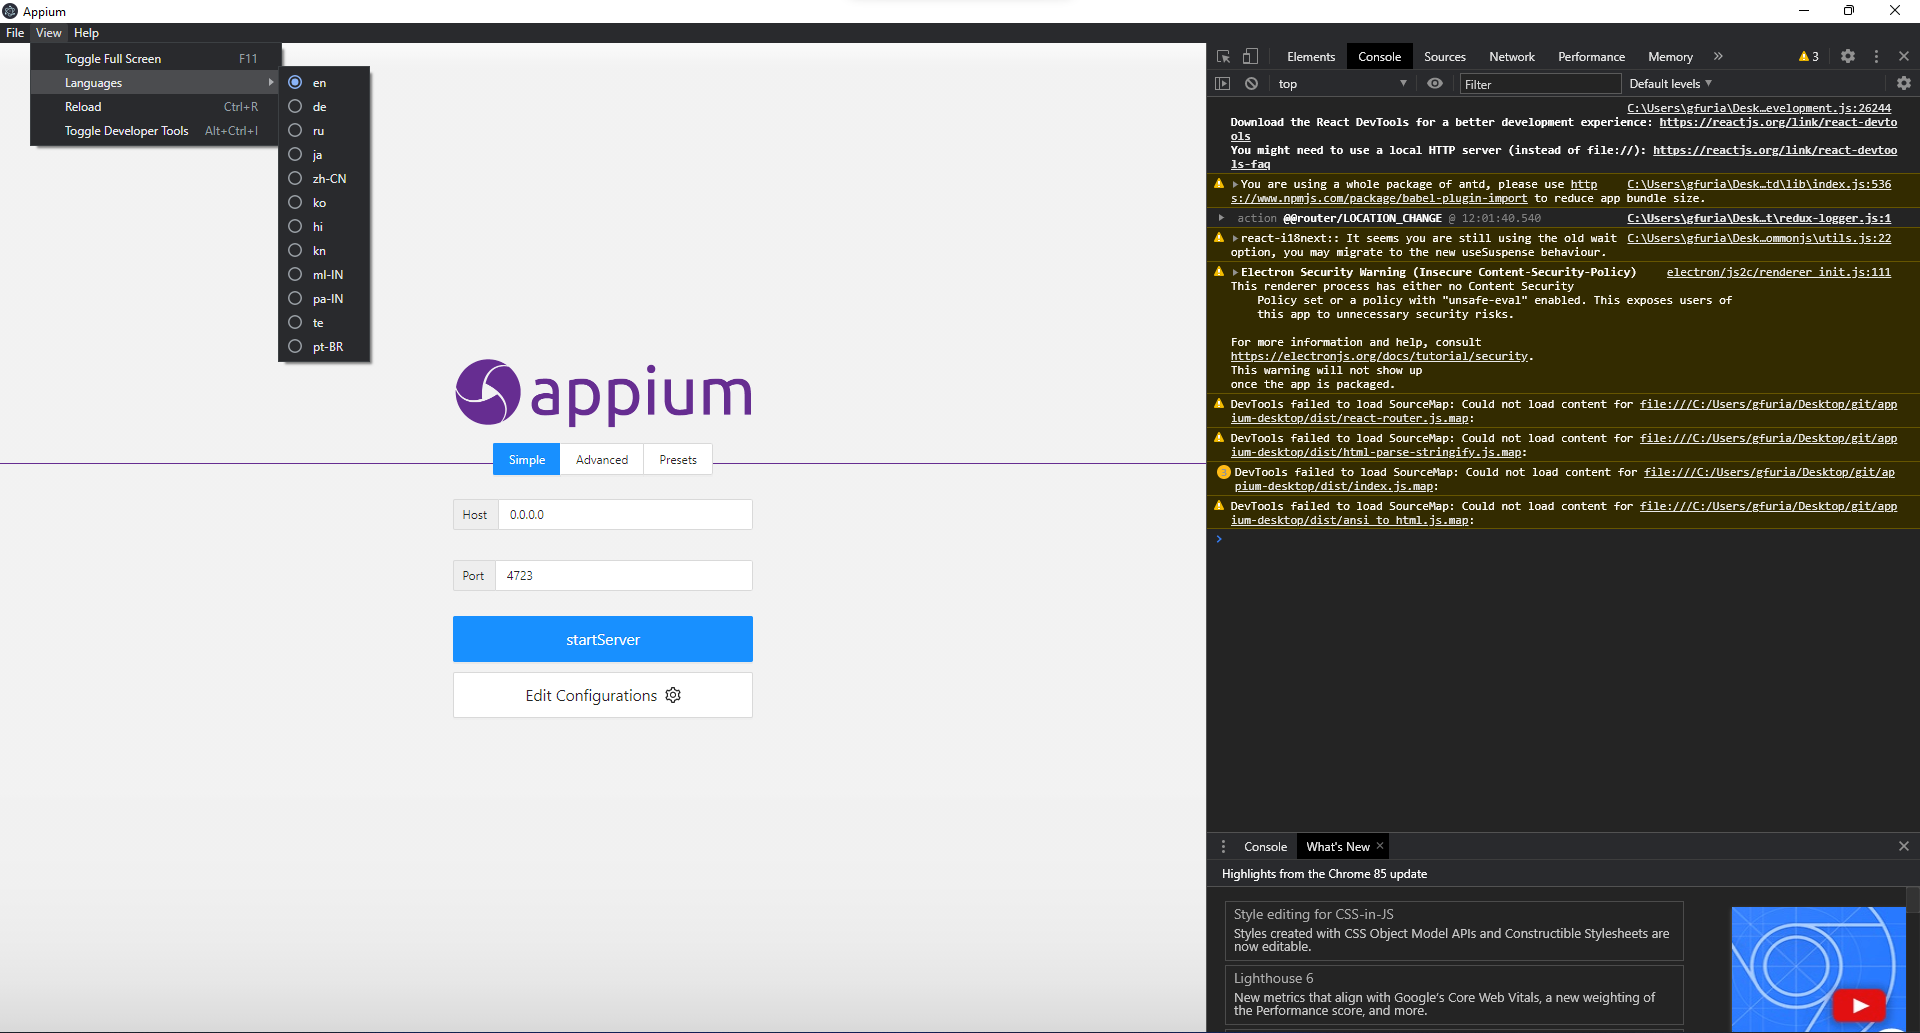Switch to the Performance tab

(1591, 57)
